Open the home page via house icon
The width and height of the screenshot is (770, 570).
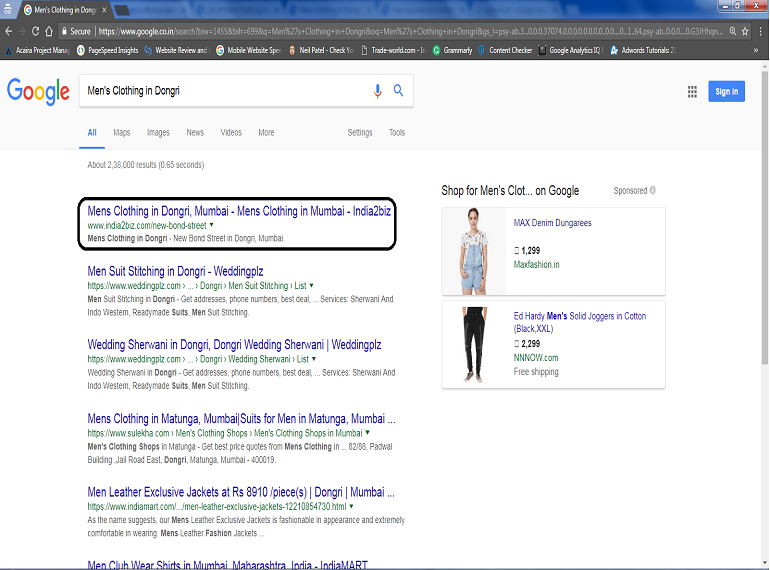(49, 31)
